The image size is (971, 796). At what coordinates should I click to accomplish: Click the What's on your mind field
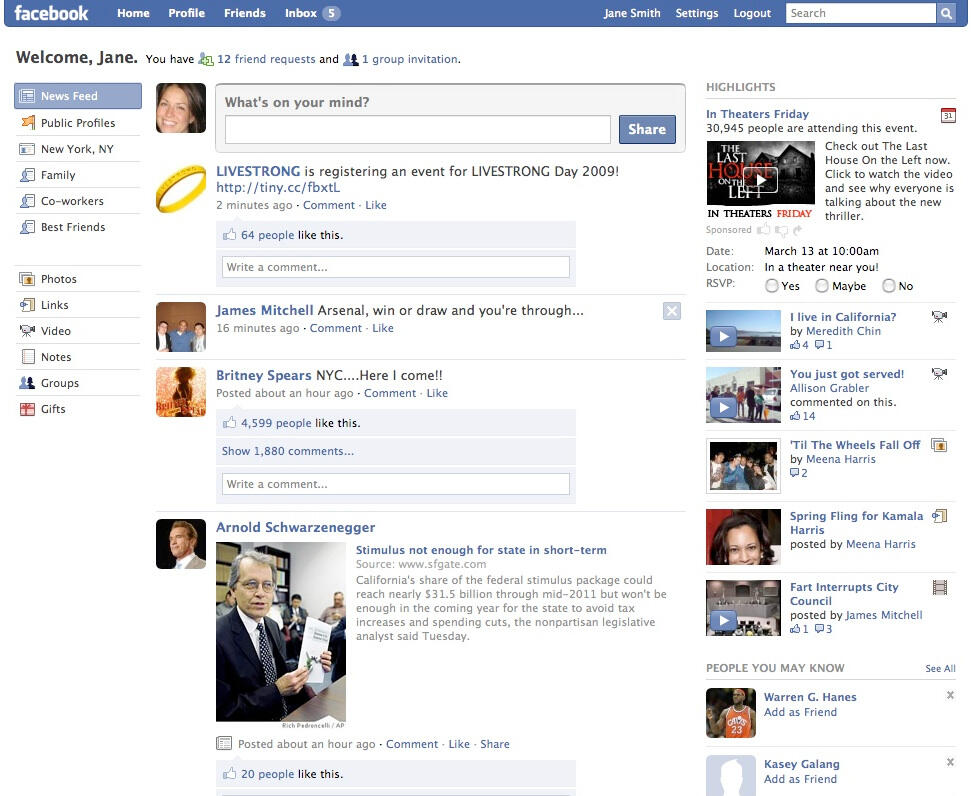tap(418, 129)
